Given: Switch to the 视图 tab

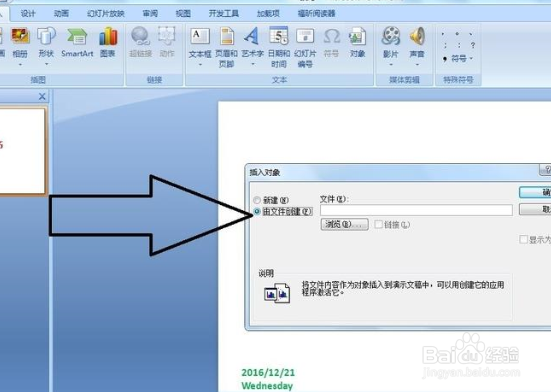Looking at the screenshot, I should tap(183, 13).
